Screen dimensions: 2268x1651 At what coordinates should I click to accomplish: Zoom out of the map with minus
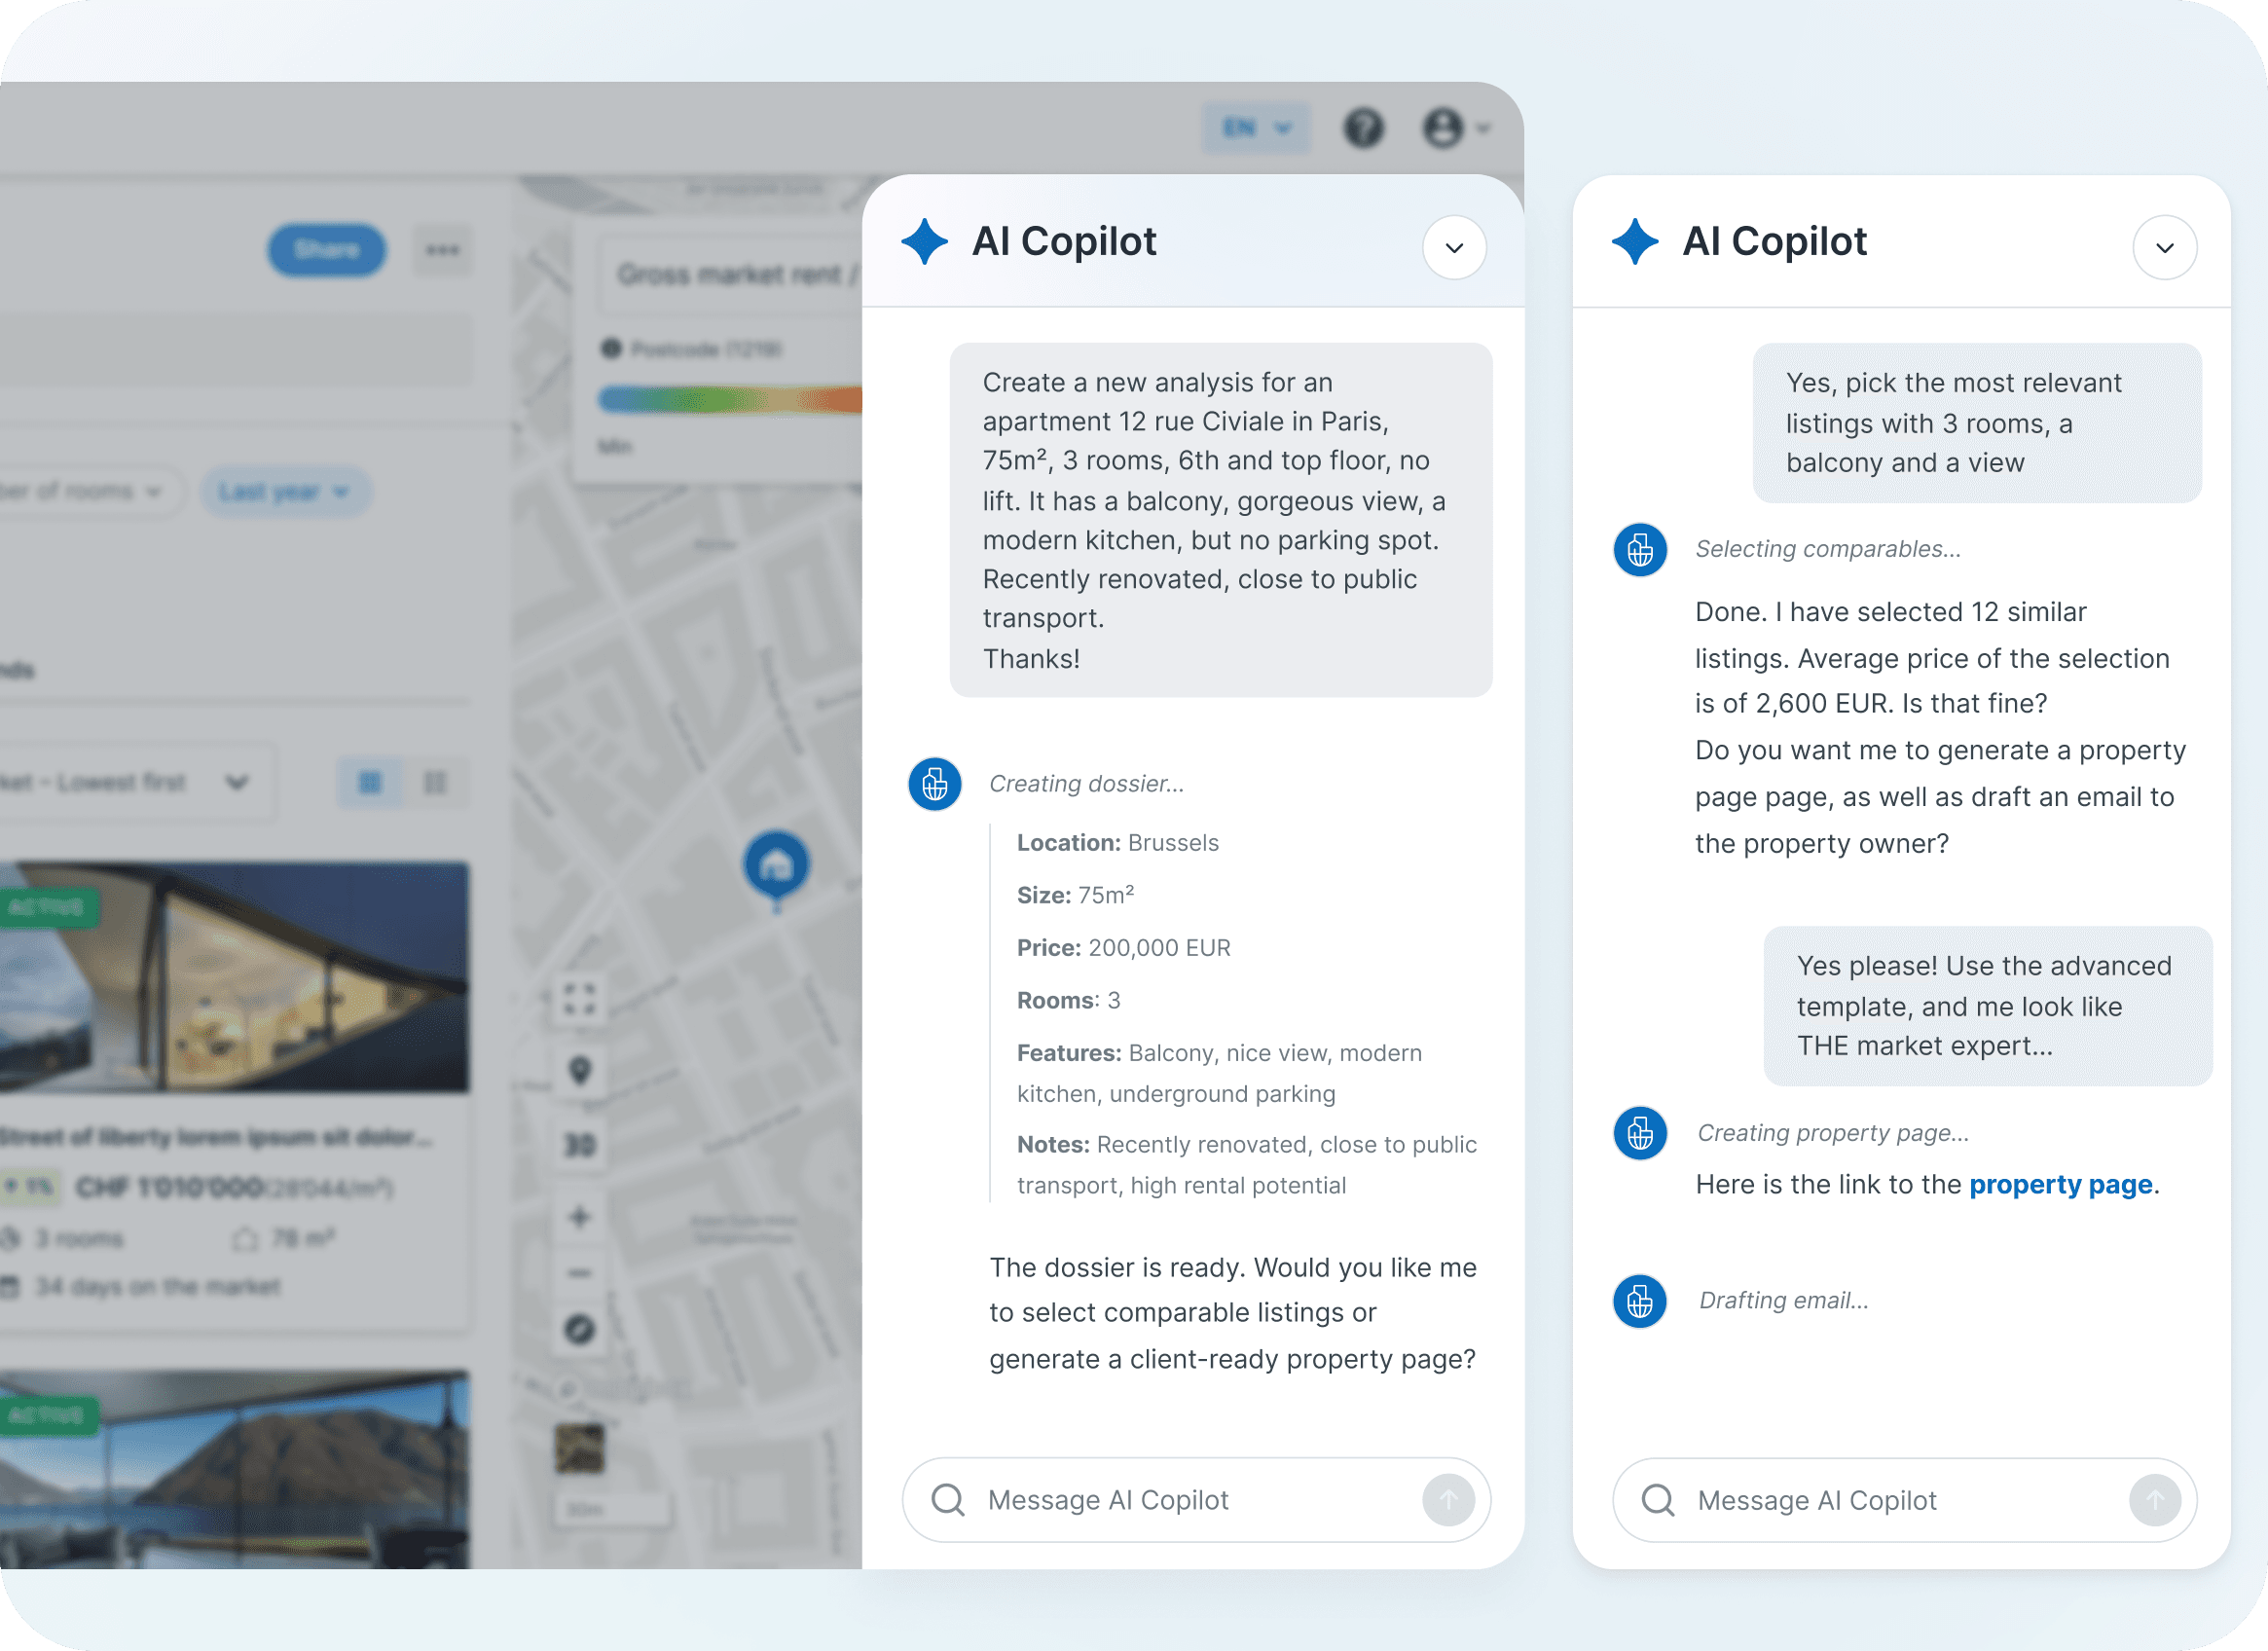pyautogui.click(x=579, y=1273)
